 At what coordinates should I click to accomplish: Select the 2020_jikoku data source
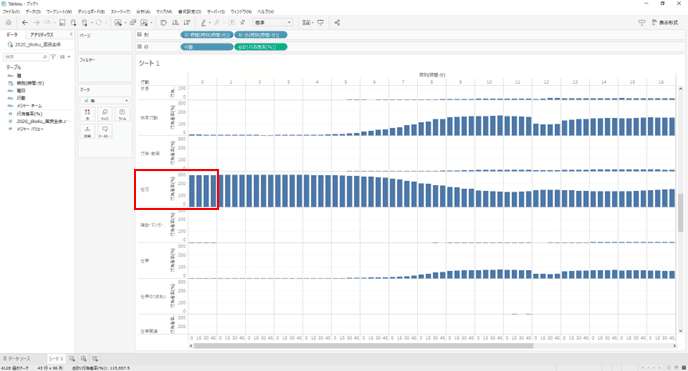(x=35, y=44)
